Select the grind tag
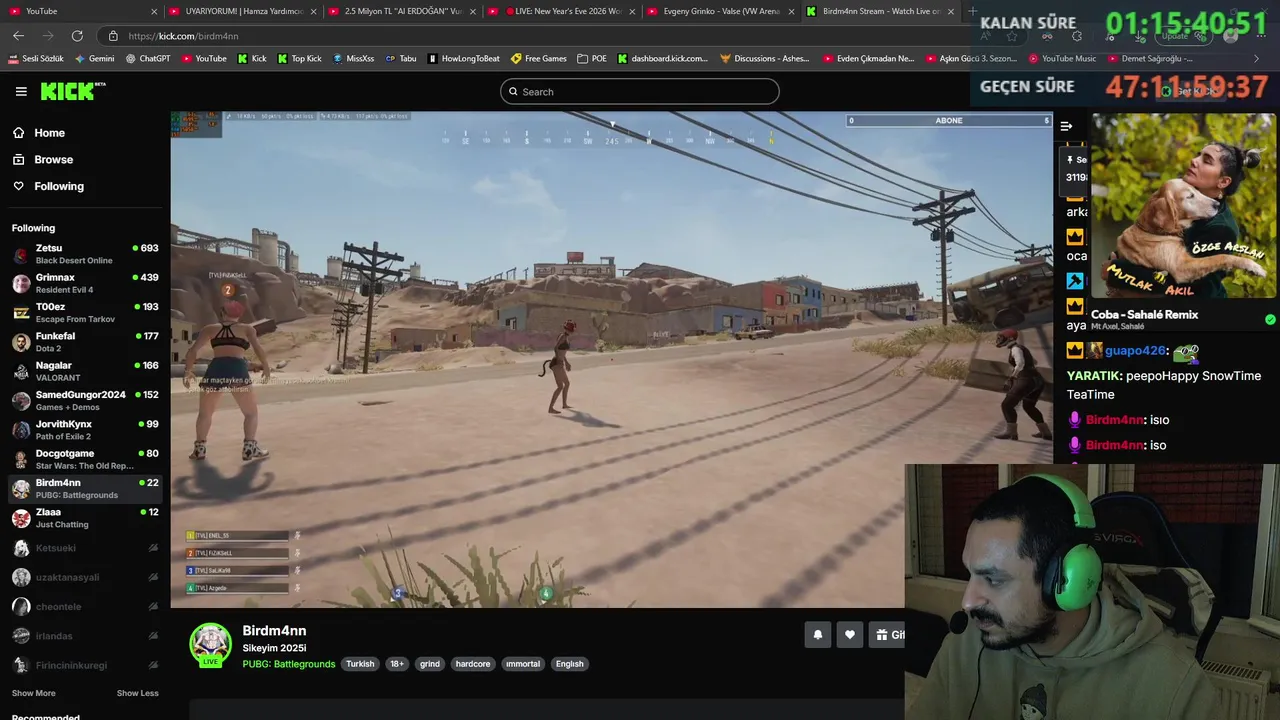 pyautogui.click(x=430, y=664)
